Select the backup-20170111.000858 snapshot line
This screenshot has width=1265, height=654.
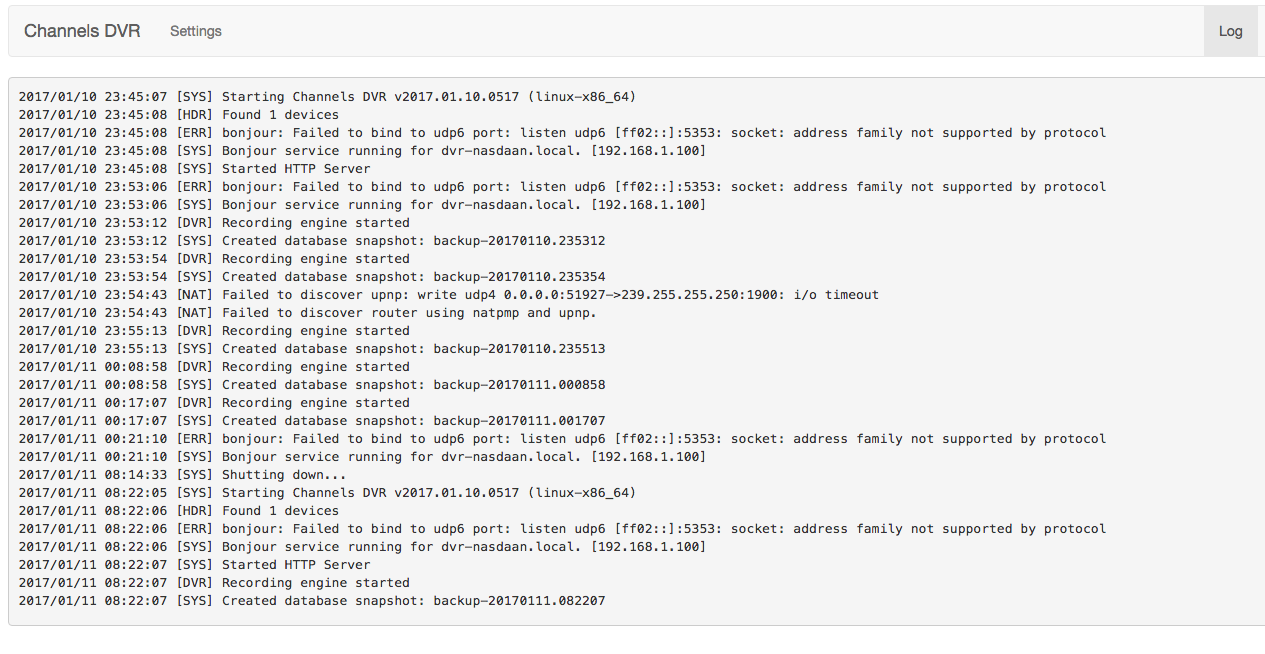pos(312,385)
